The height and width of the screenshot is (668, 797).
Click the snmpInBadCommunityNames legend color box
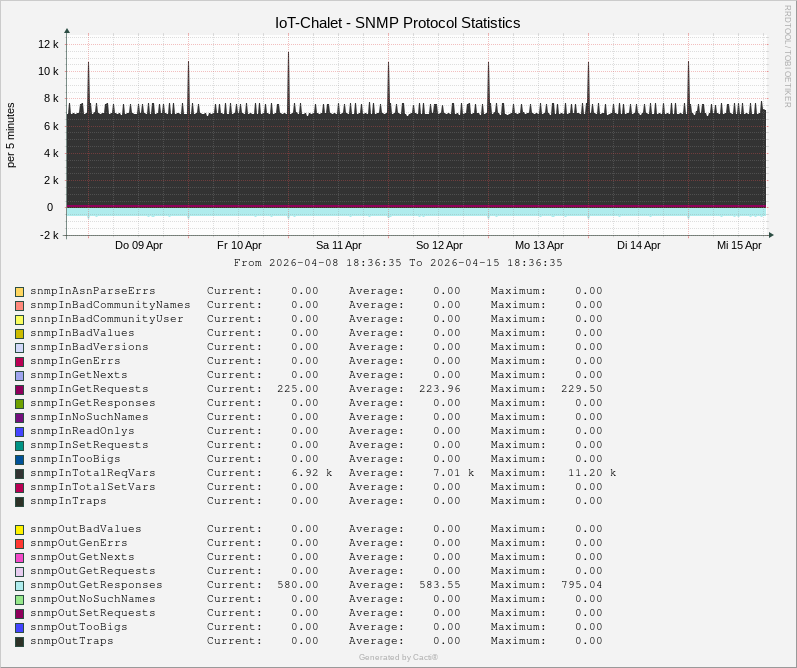(19, 305)
